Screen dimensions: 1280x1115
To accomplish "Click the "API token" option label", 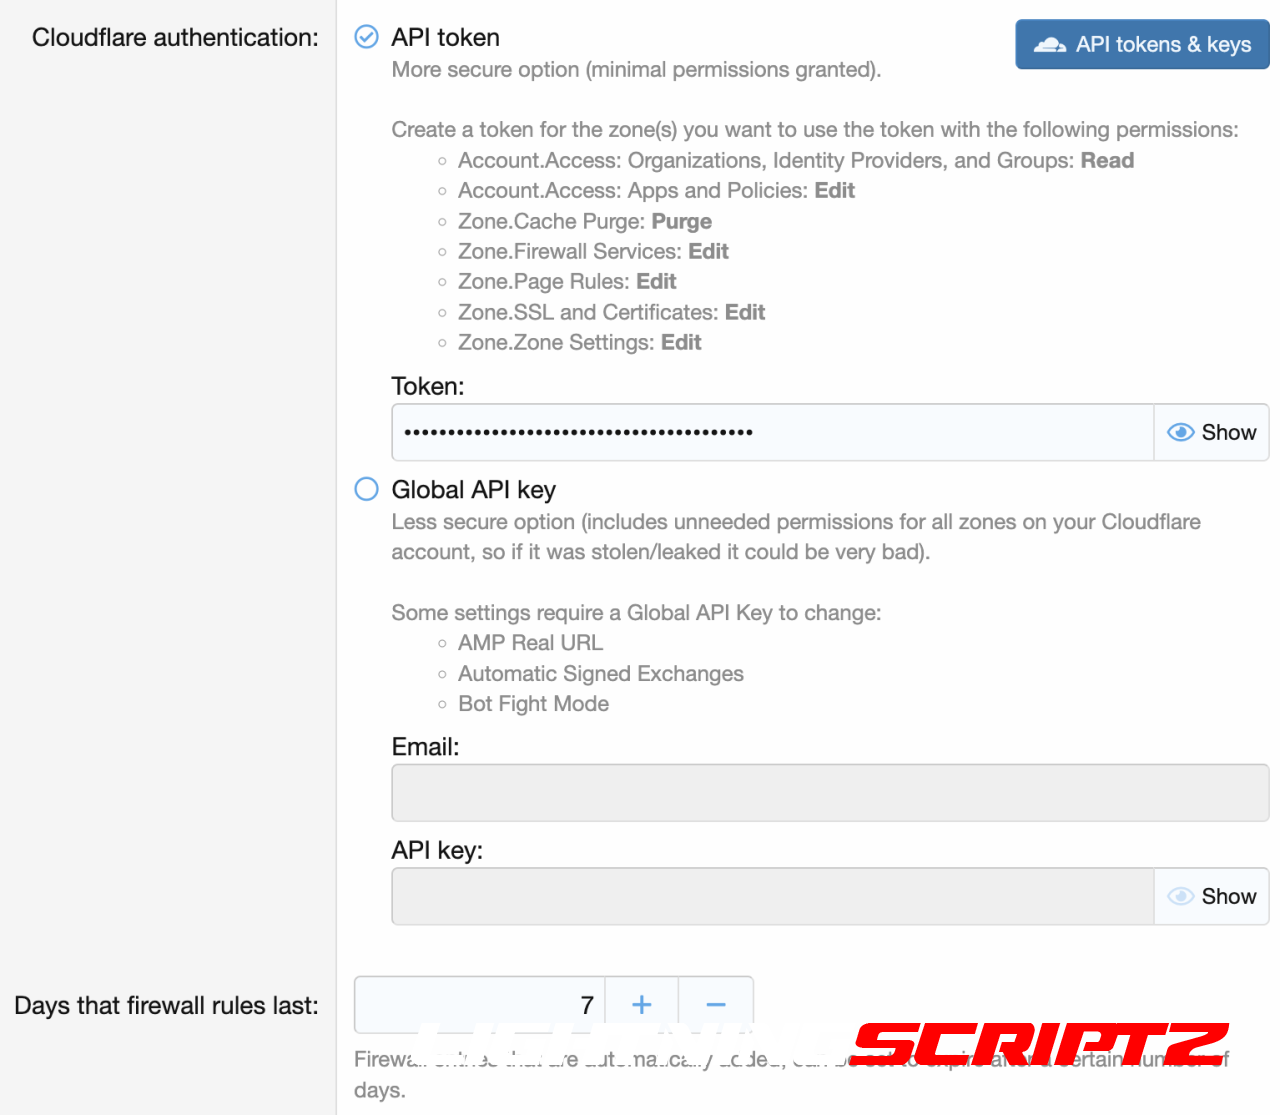I will click(x=445, y=37).
